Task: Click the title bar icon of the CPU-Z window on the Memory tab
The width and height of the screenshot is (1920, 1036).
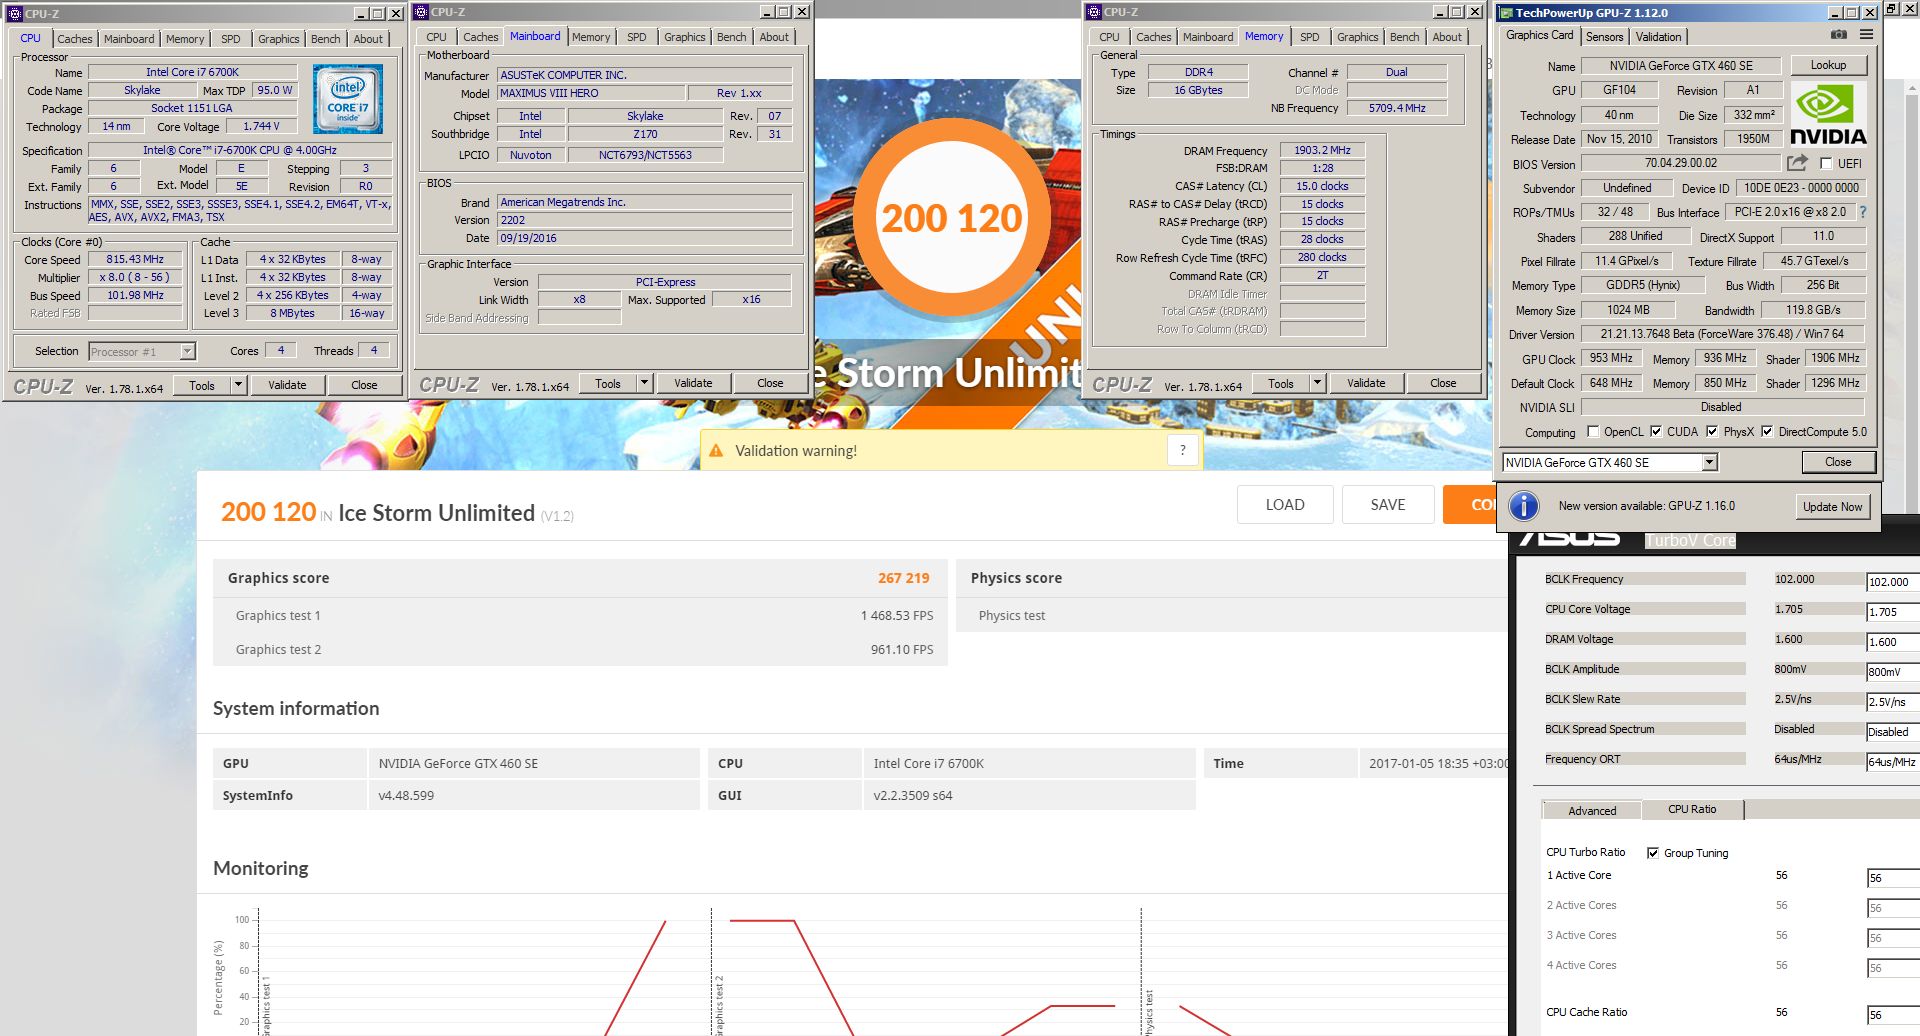Action: pos(1094,12)
